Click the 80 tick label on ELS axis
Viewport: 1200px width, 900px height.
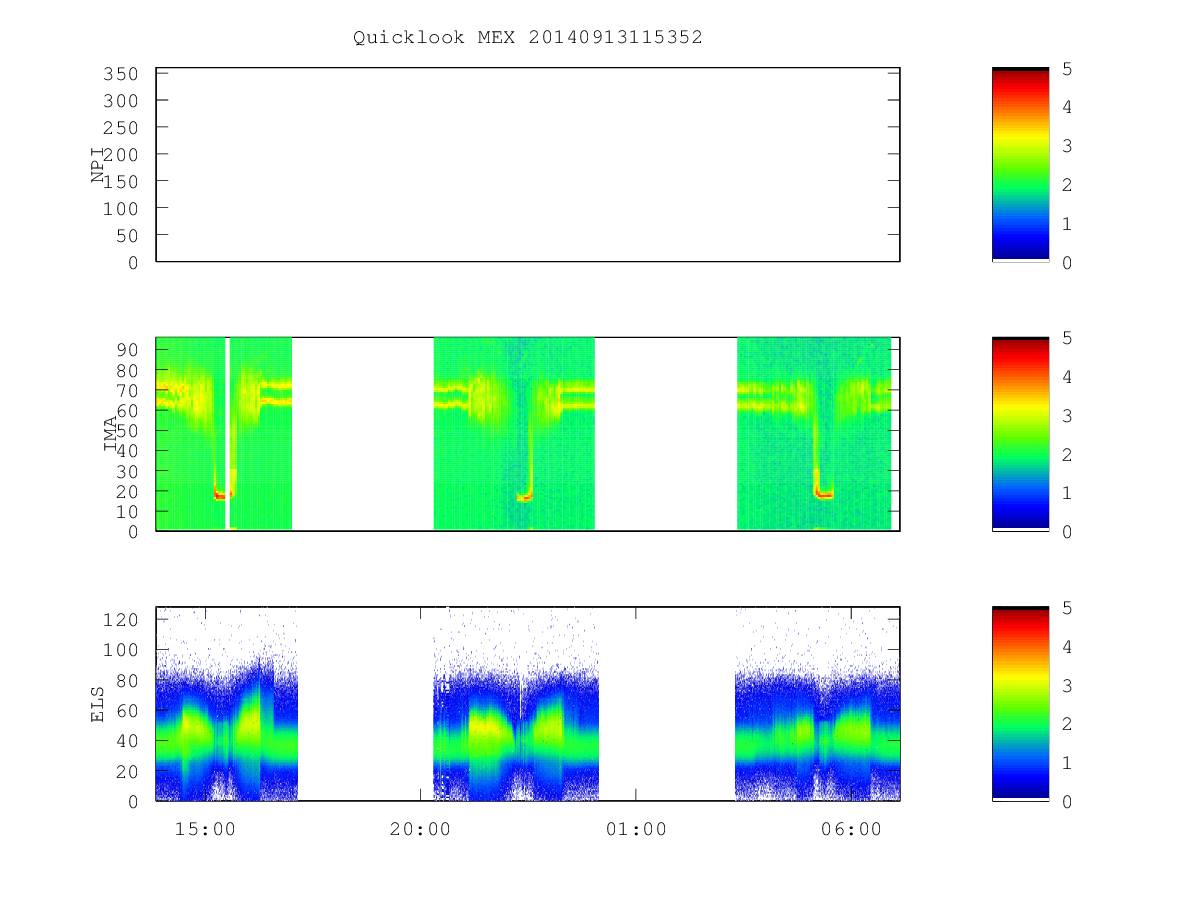coord(127,680)
